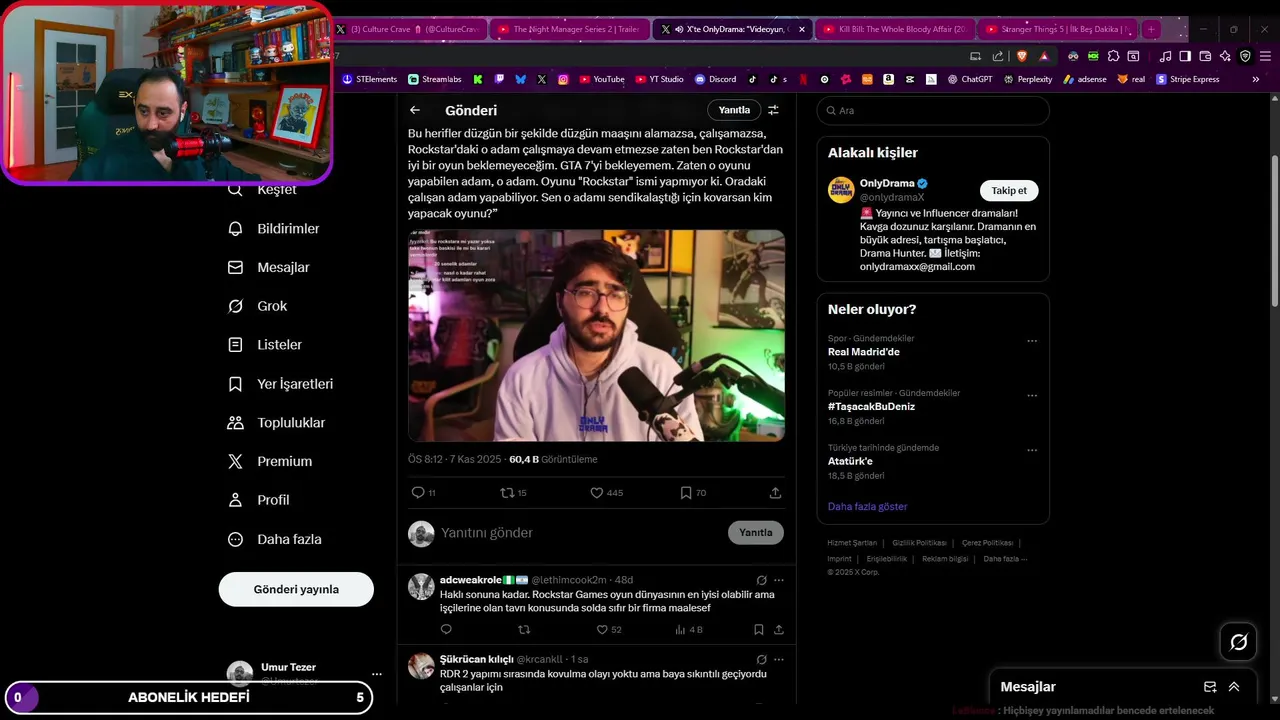
Task: Like the post showing 445 likes
Action: coord(596,493)
